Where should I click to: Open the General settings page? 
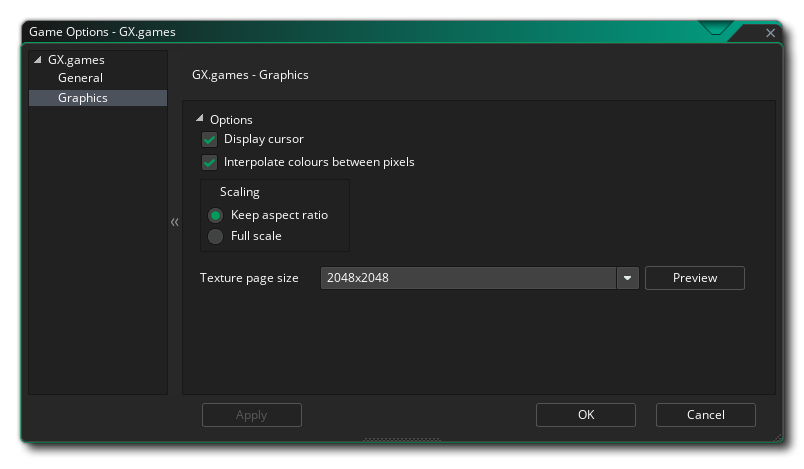point(81,78)
